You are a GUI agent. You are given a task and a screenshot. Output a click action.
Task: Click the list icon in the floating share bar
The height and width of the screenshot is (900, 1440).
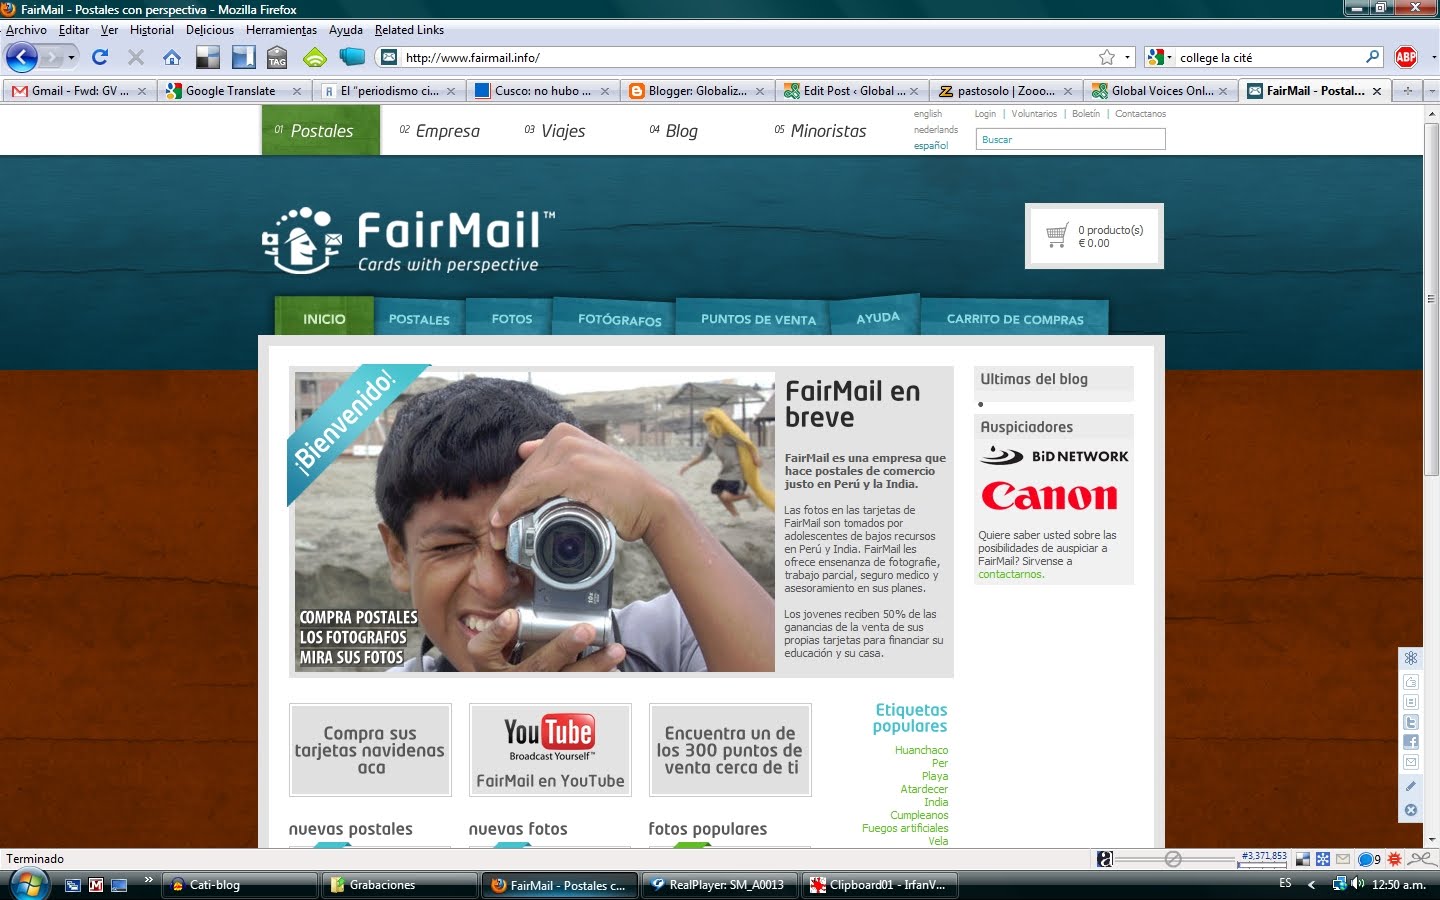point(1411,702)
